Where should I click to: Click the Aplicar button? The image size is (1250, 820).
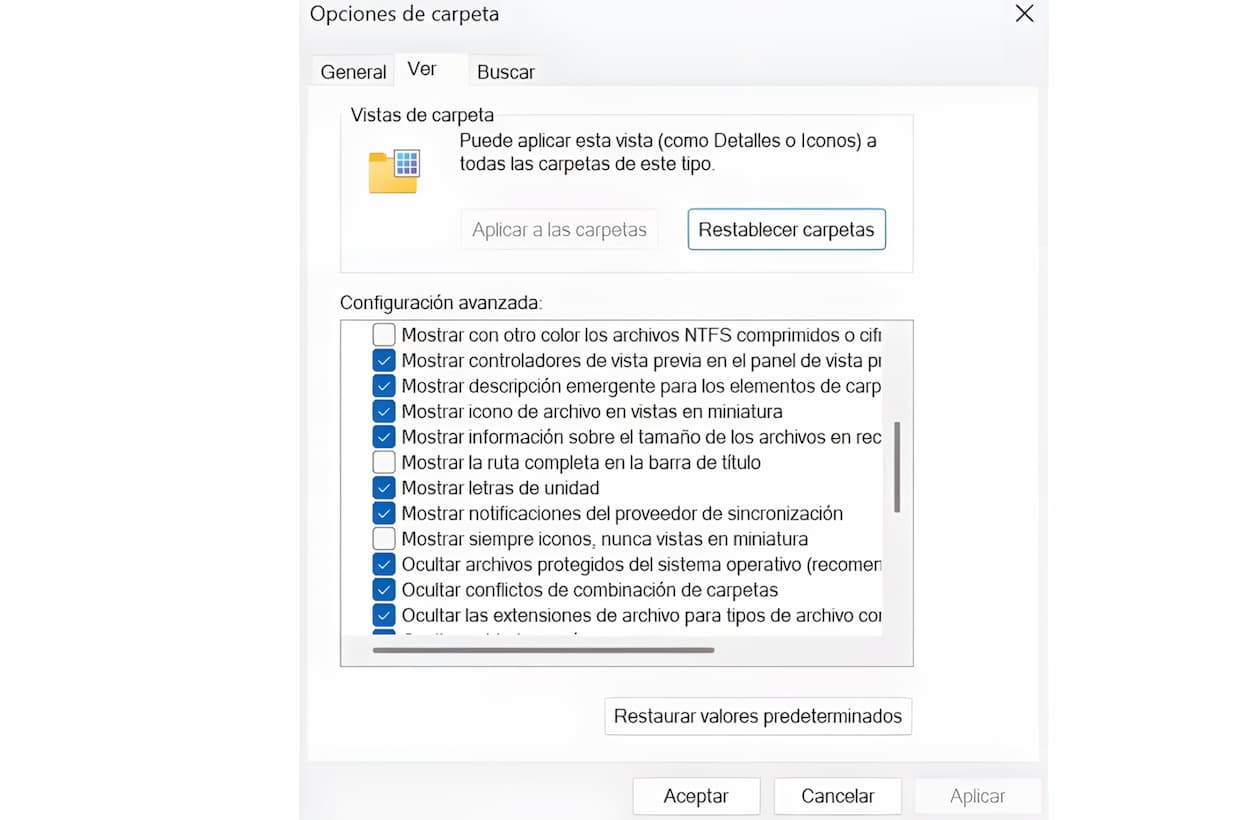pyautogui.click(x=977, y=796)
